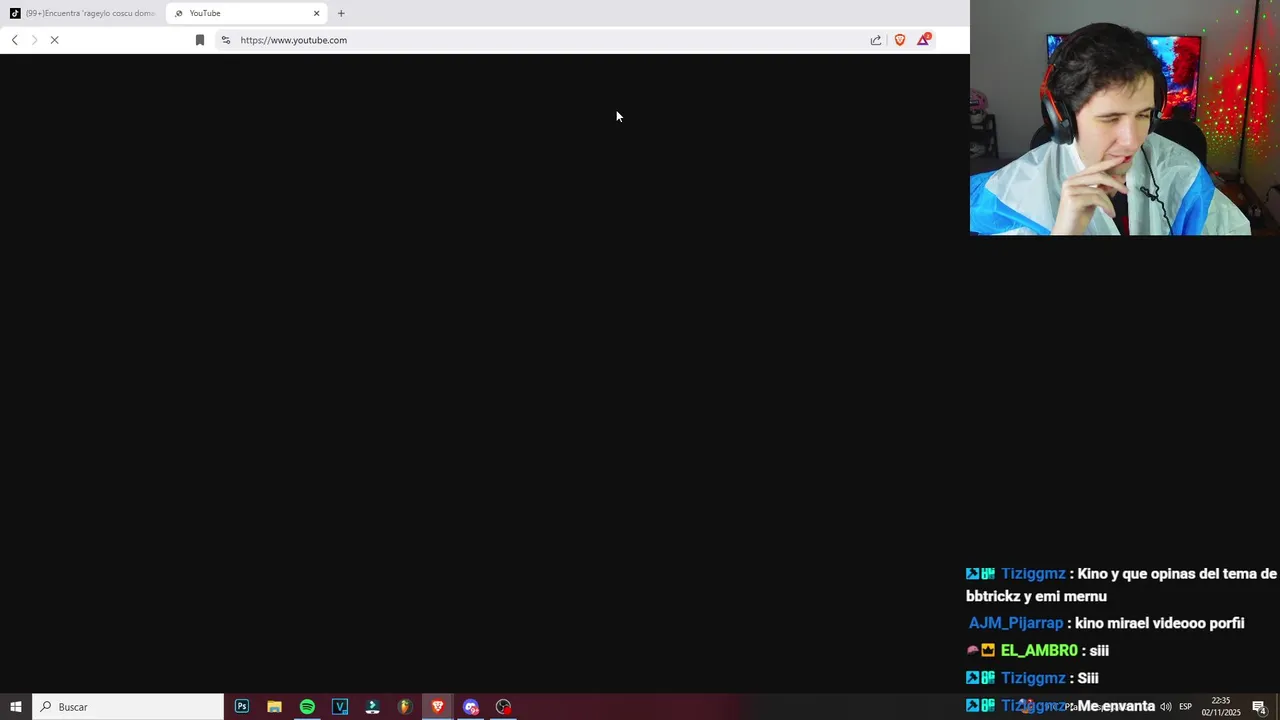The height and width of the screenshot is (720, 1280).
Task: Open OBS Studio from the taskbar
Action: click(503, 707)
